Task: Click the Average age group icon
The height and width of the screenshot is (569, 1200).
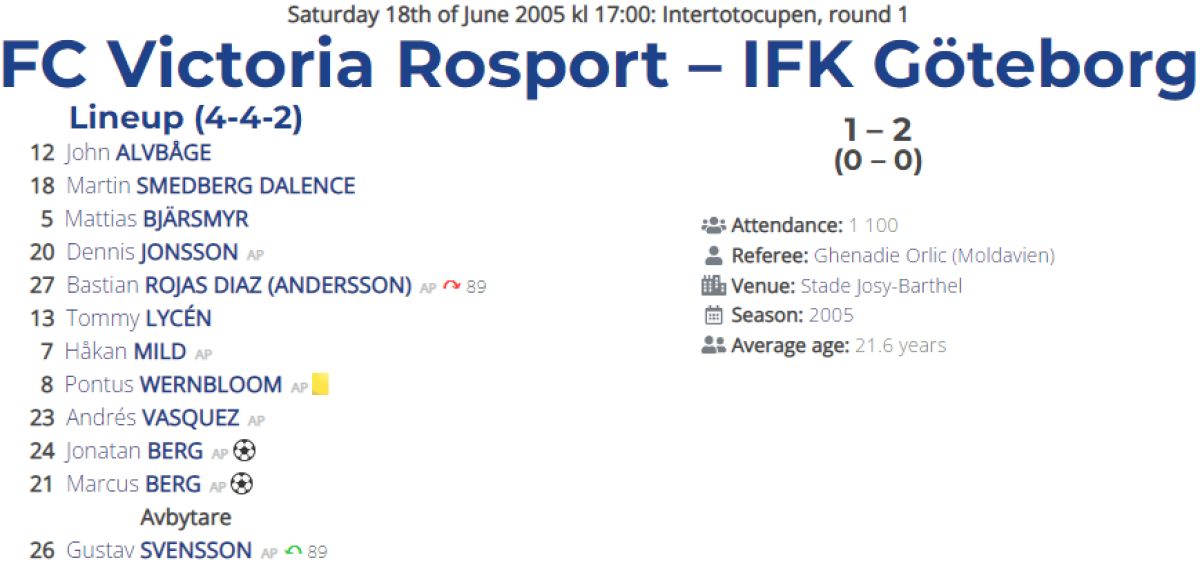Action: (714, 346)
